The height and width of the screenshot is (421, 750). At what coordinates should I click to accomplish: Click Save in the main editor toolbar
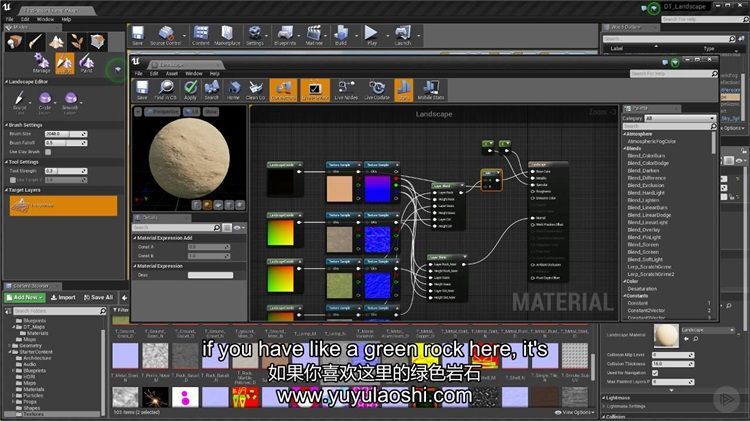click(138, 36)
